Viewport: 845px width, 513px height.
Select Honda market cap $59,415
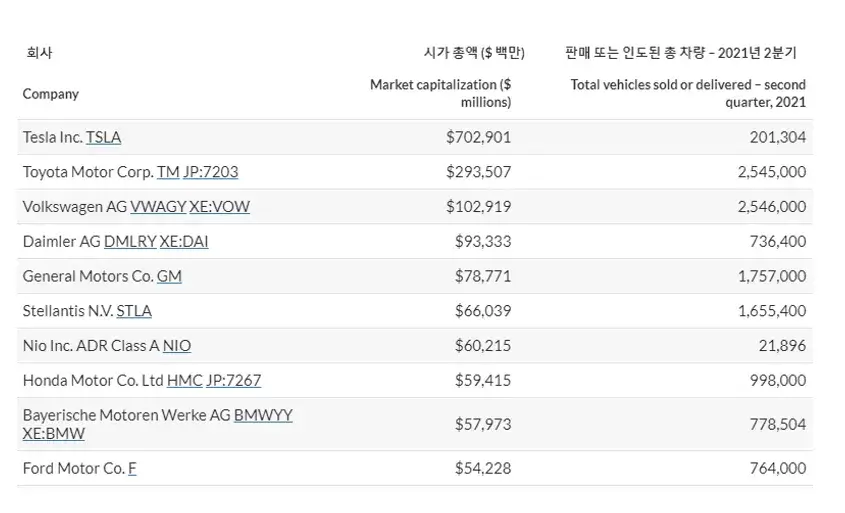coord(483,380)
